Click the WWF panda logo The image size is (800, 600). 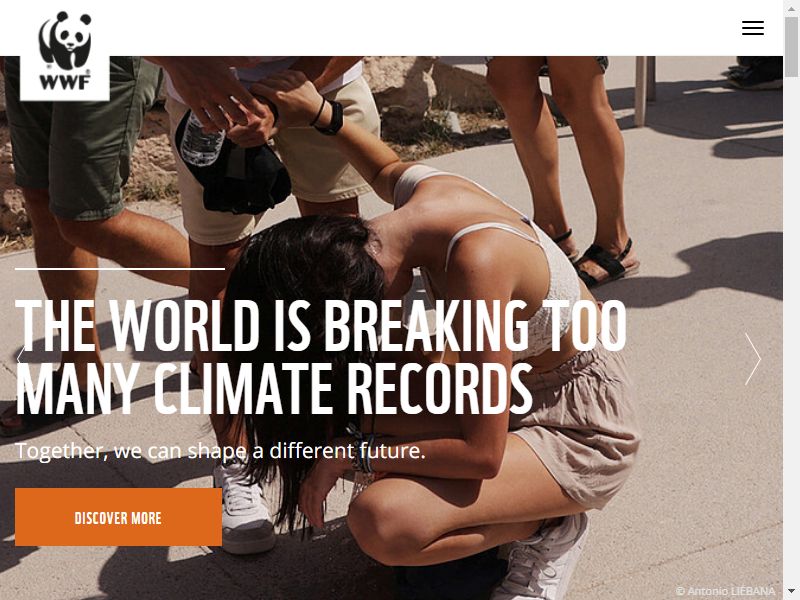click(65, 51)
